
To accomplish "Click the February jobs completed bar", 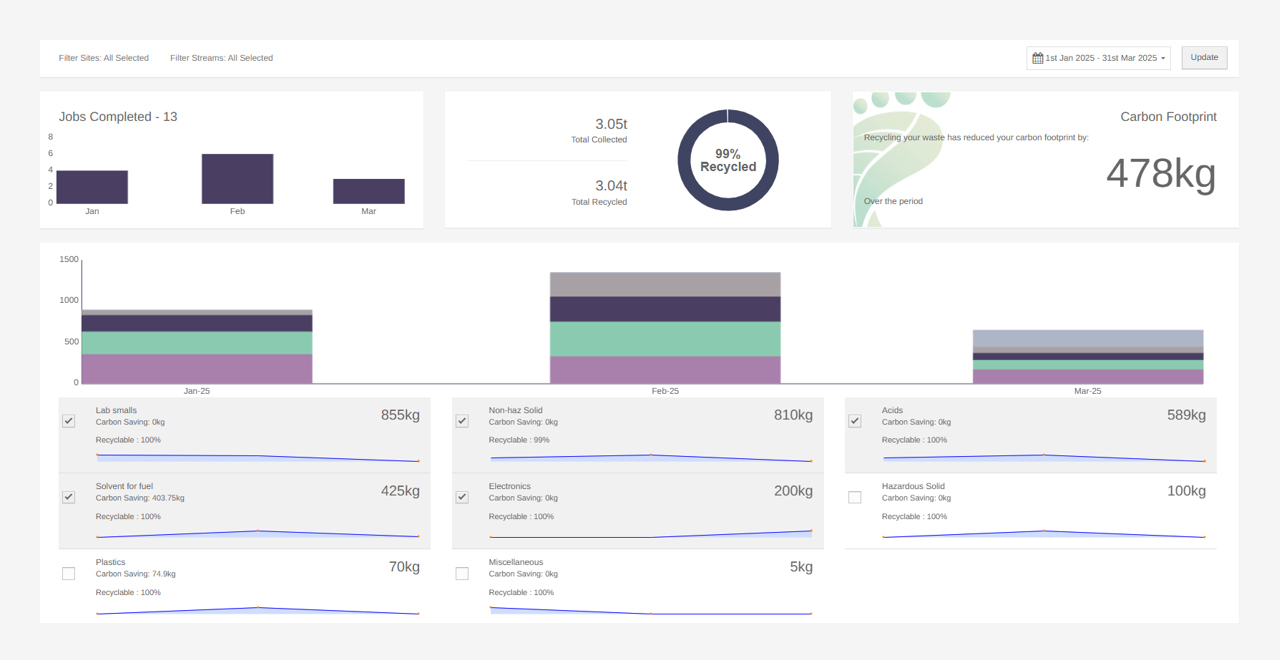I will pos(237,179).
